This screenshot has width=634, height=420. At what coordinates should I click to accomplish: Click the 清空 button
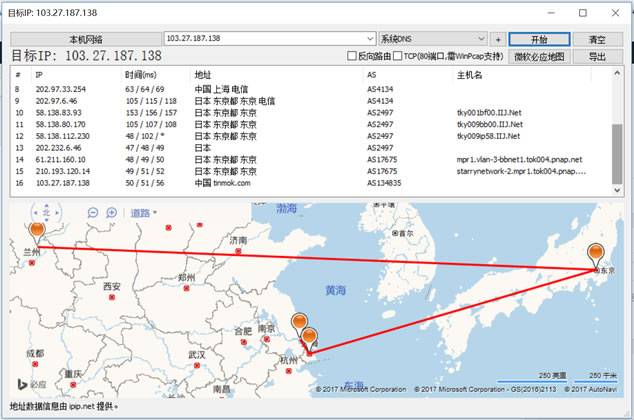tap(597, 38)
